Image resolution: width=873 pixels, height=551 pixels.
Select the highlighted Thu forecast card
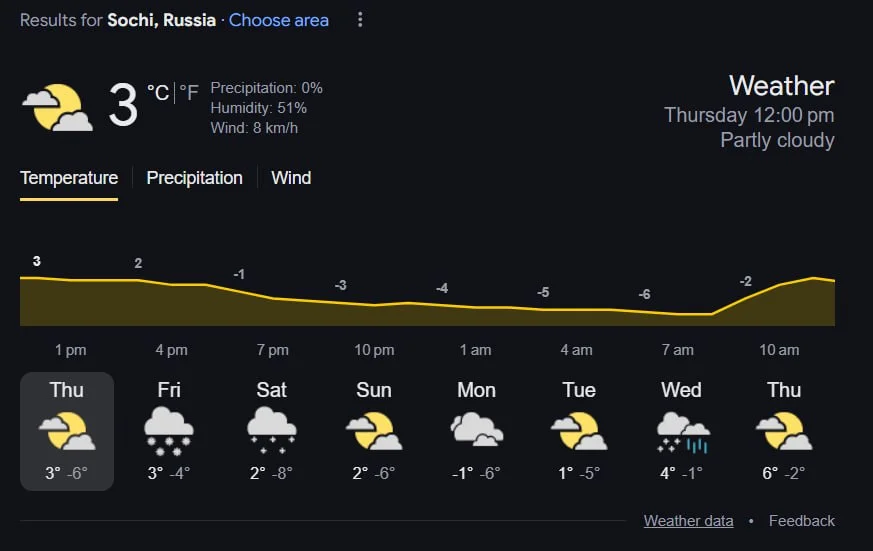click(x=67, y=431)
